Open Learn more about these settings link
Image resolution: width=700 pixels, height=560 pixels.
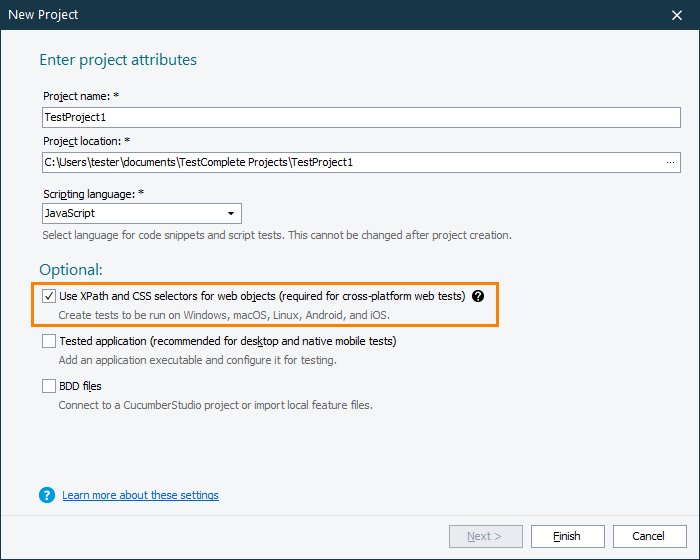140,495
